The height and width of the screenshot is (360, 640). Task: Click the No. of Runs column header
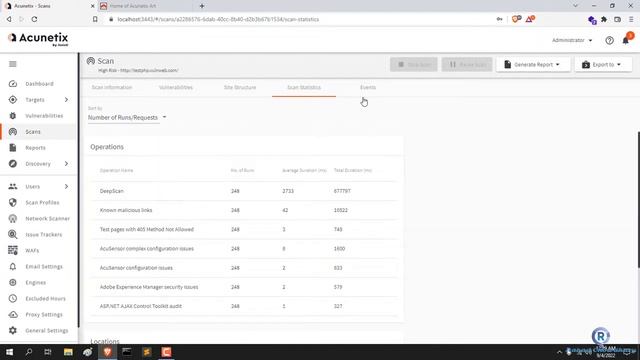(x=242, y=170)
